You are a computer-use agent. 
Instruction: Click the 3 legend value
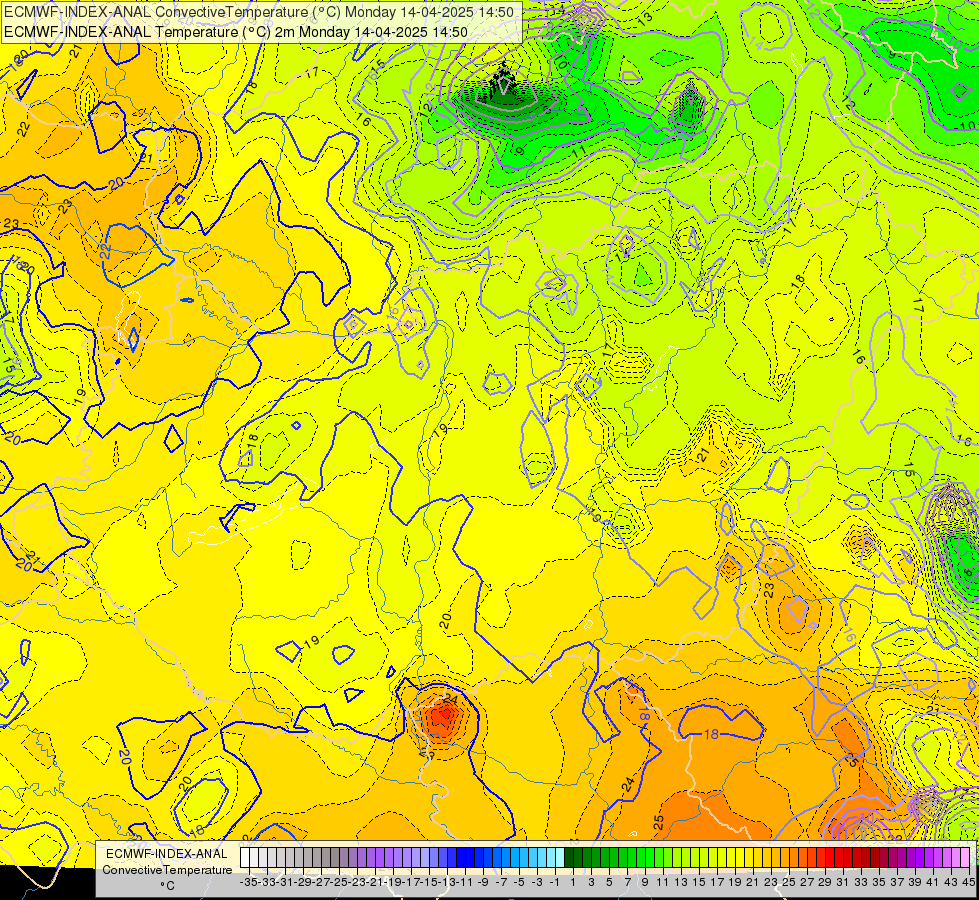click(x=591, y=882)
